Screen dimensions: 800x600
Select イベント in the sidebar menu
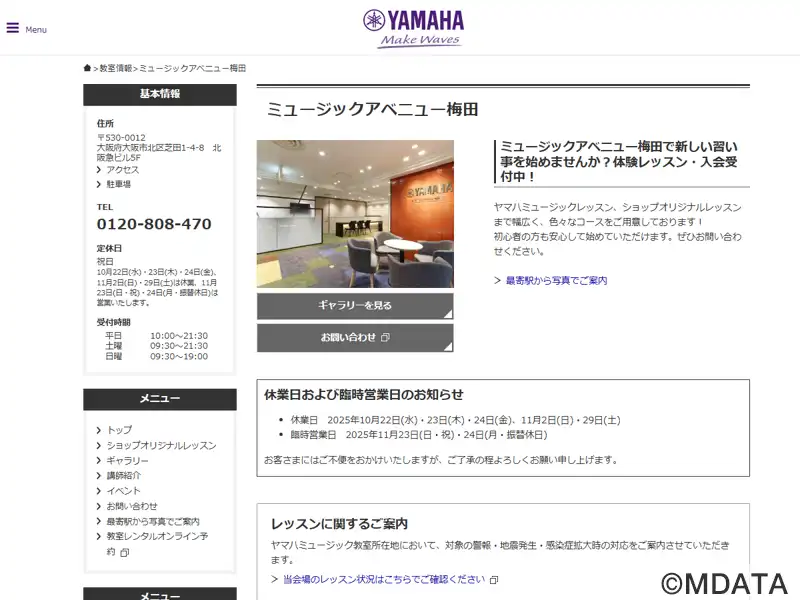(123, 491)
